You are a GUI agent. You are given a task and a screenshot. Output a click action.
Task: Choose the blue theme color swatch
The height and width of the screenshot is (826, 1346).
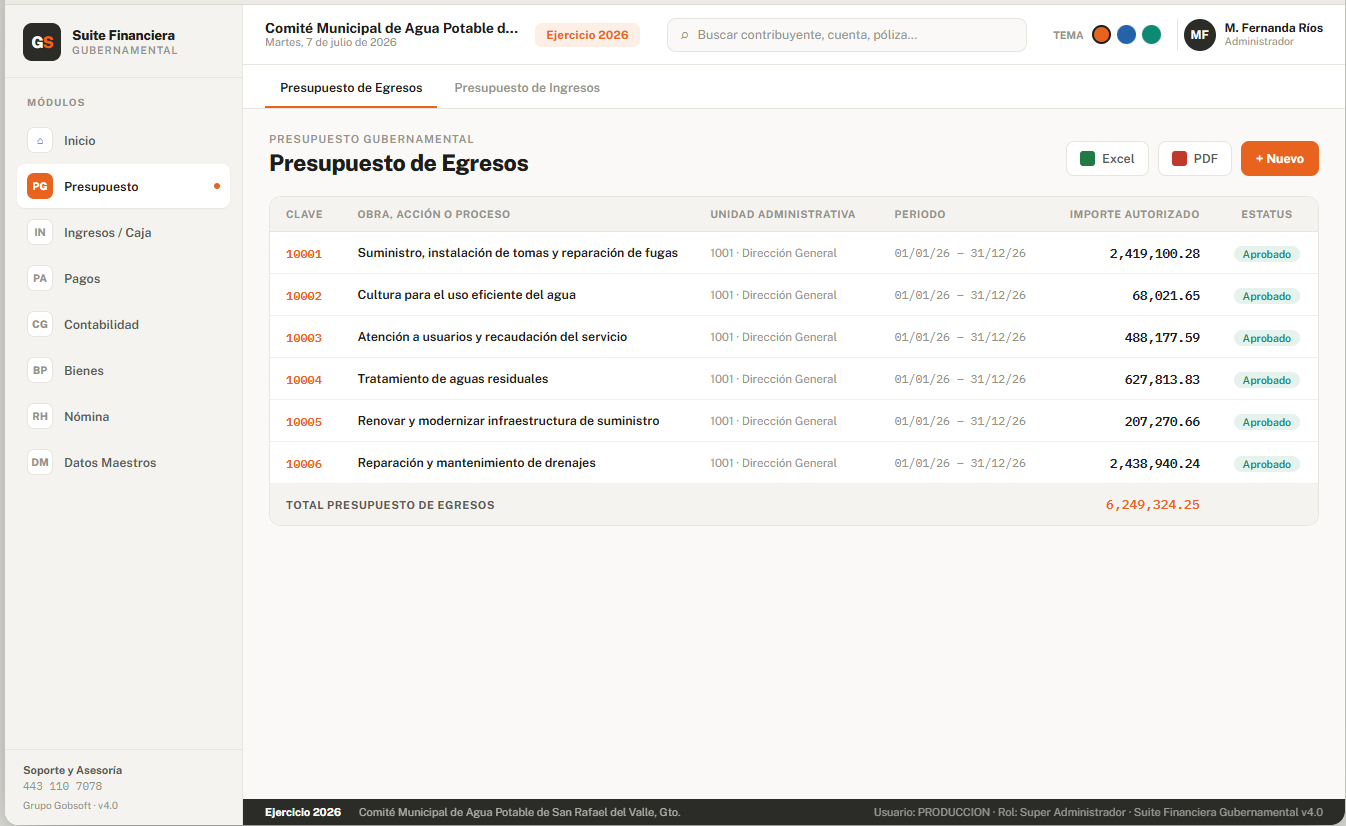[1126, 35]
